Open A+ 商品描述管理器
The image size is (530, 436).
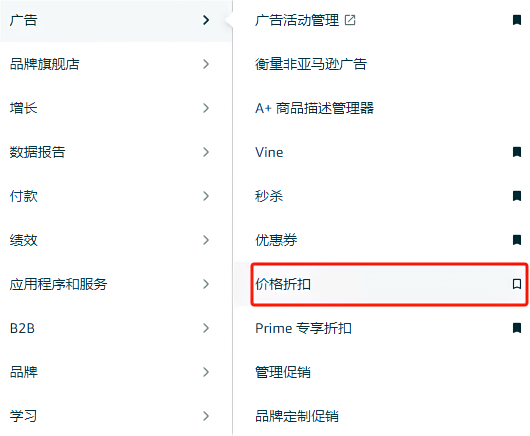(x=314, y=108)
